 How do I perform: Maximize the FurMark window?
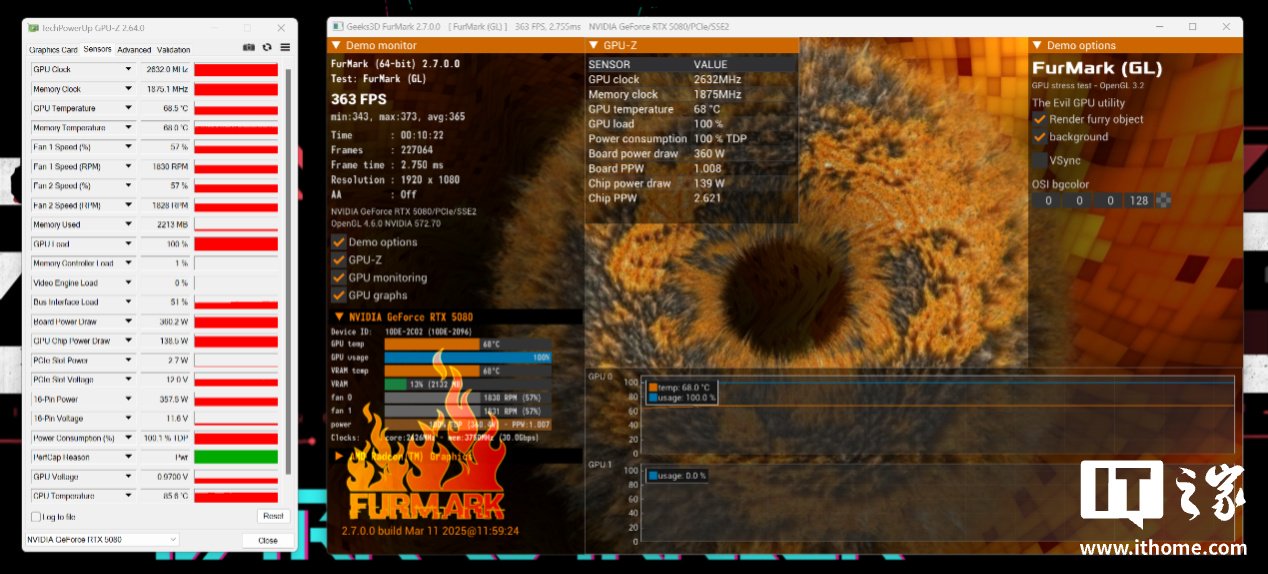pyautogui.click(x=1193, y=26)
